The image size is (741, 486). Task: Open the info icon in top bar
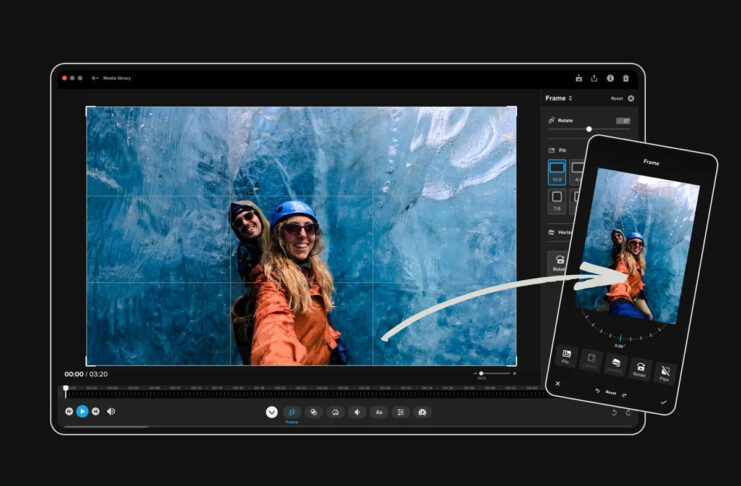(x=610, y=78)
